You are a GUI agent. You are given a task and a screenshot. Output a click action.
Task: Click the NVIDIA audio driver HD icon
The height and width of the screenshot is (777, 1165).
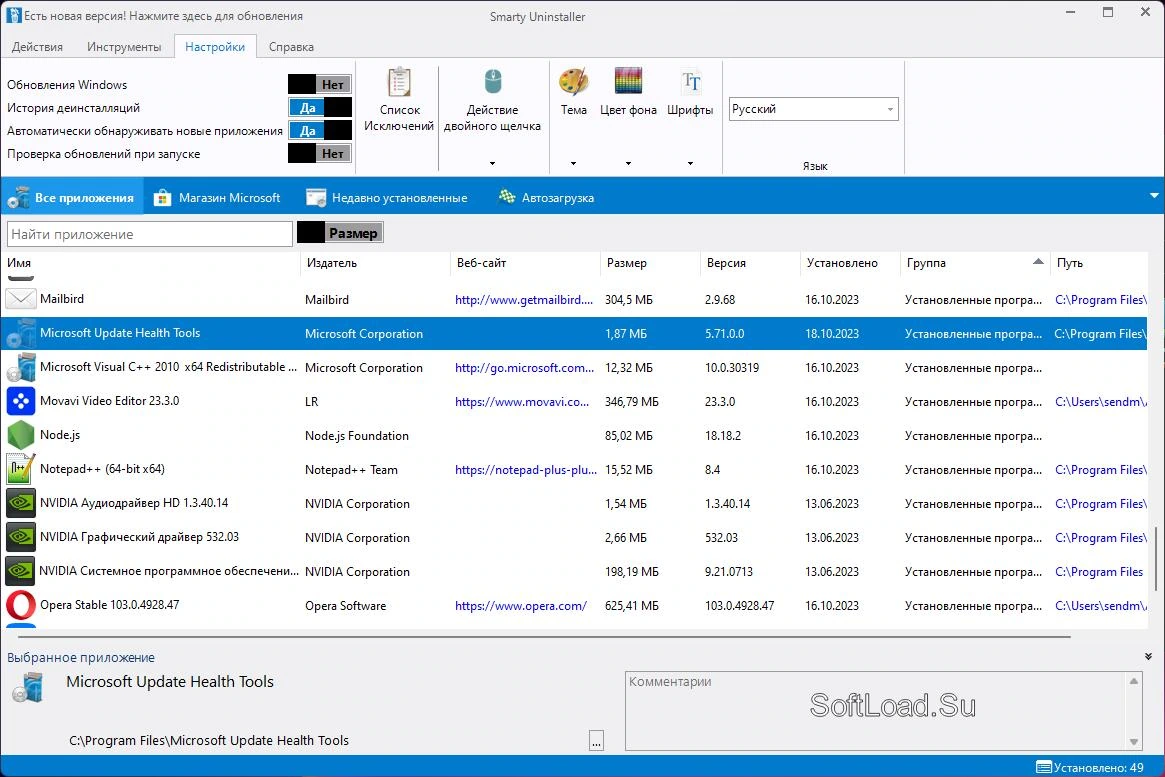tap(21, 503)
